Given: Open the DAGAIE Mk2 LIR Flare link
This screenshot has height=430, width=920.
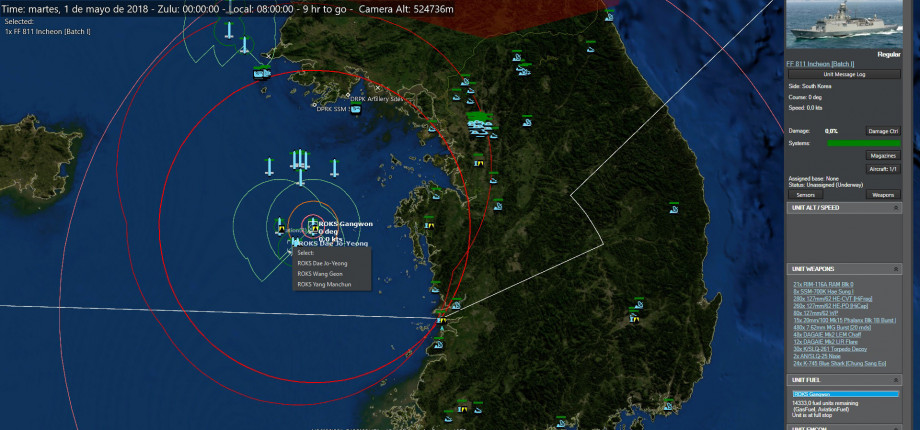Looking at the screenshot, I should pyautogui.click(x=826, y=342).
